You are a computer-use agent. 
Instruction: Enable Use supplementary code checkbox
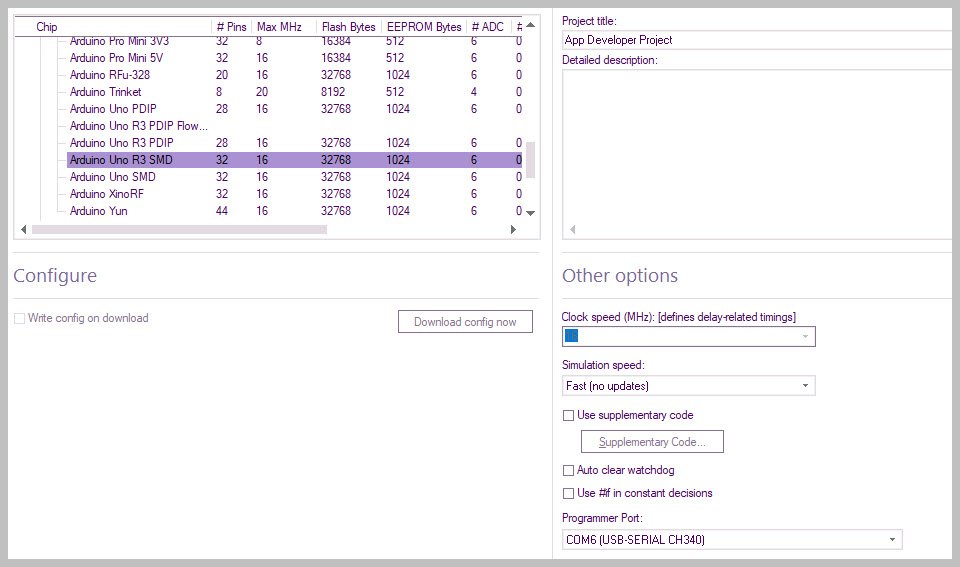568,416
